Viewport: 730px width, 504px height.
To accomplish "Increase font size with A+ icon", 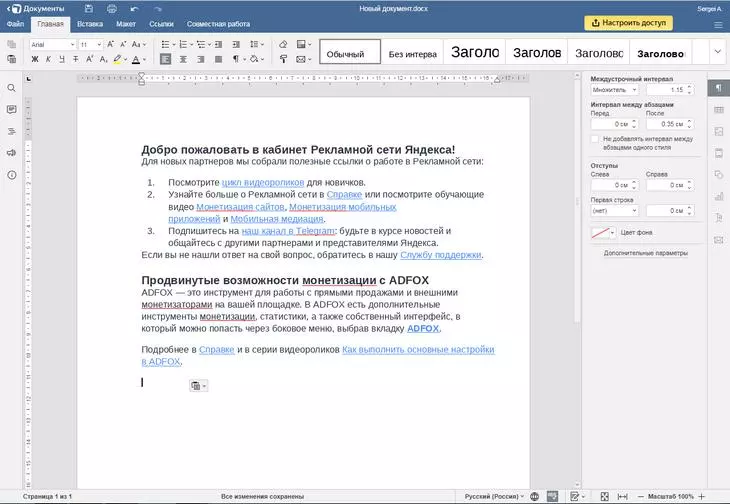I will pyautogui.click(x=110, y=44).
